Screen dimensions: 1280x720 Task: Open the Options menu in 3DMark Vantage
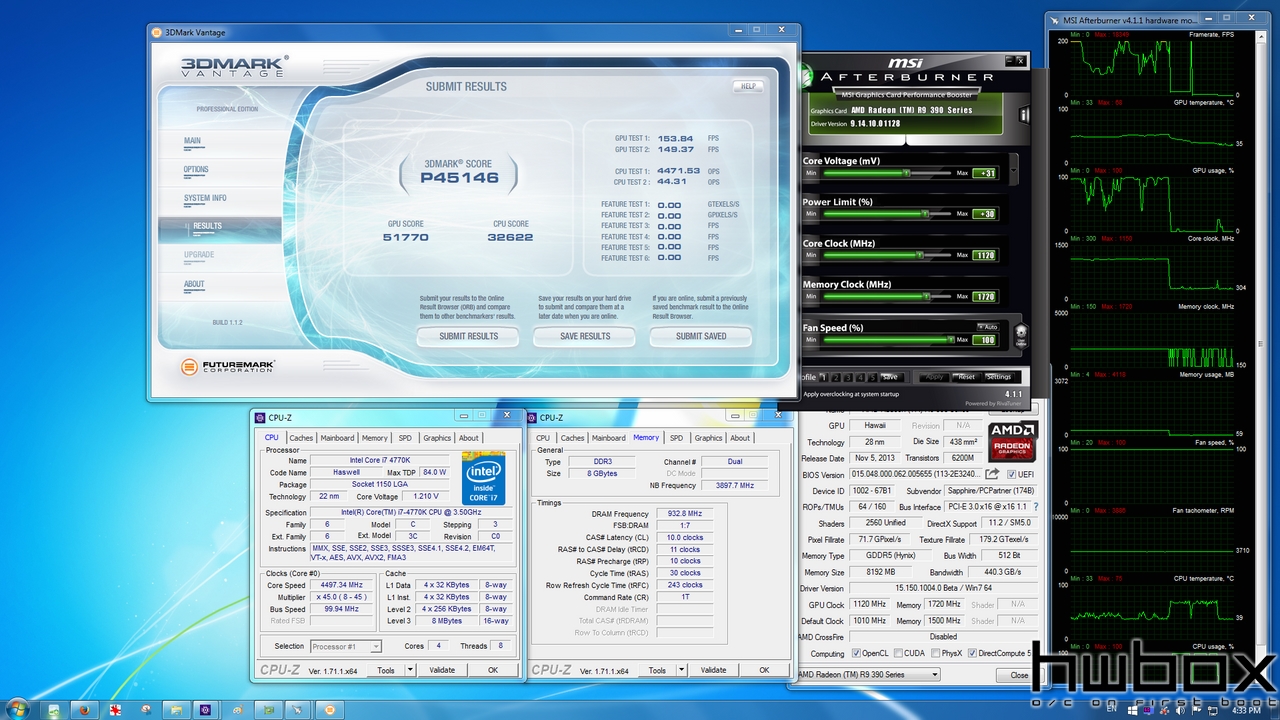(196, 170)
